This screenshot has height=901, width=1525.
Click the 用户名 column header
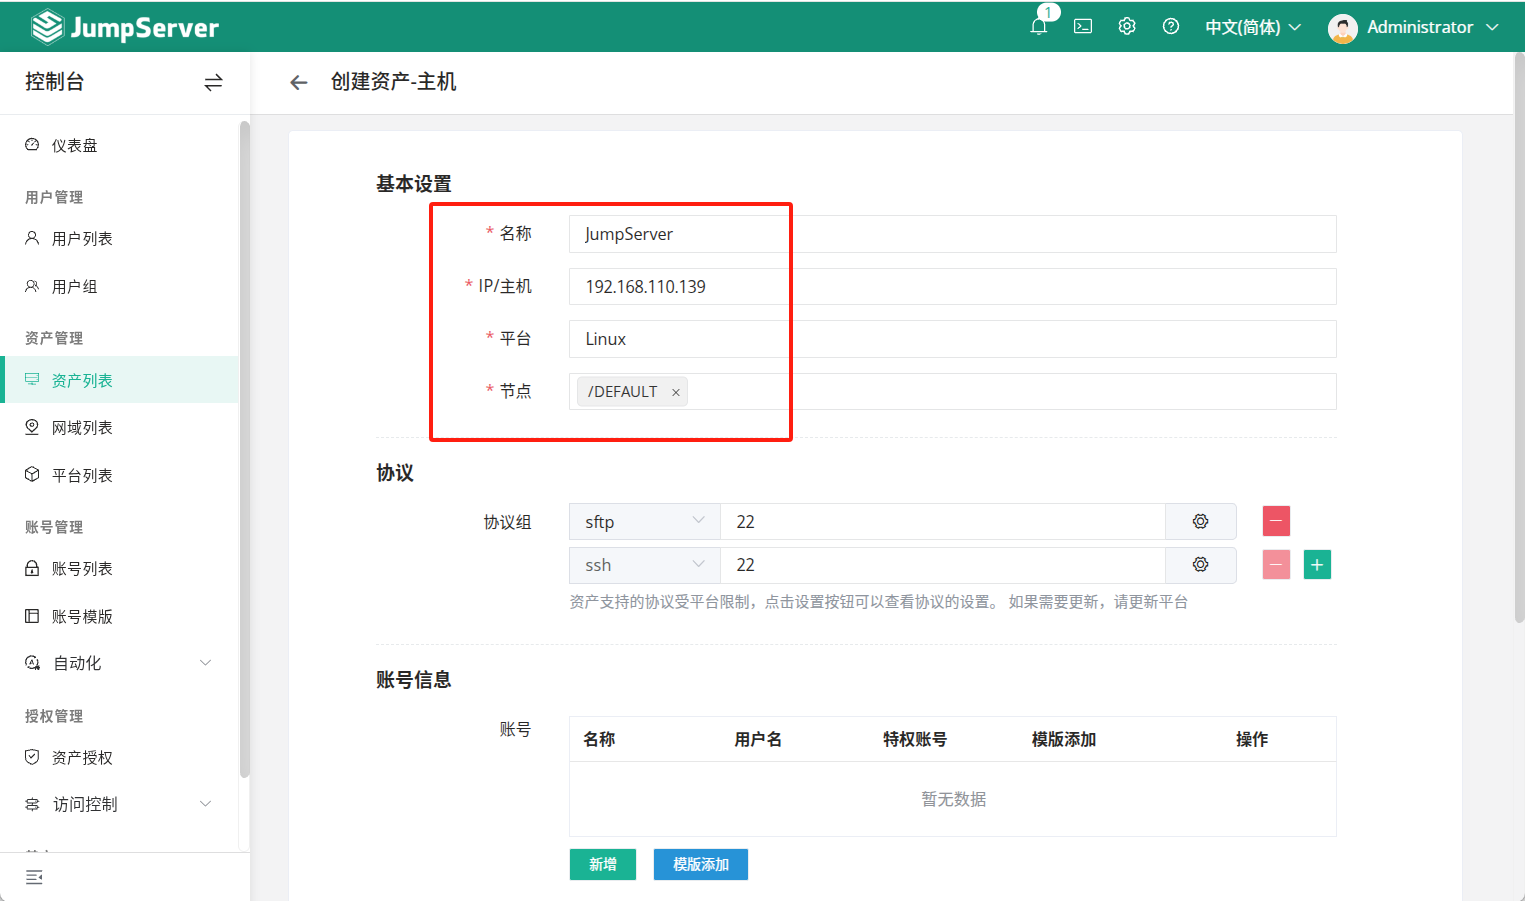pyautogui.click(x=758, y=739)
